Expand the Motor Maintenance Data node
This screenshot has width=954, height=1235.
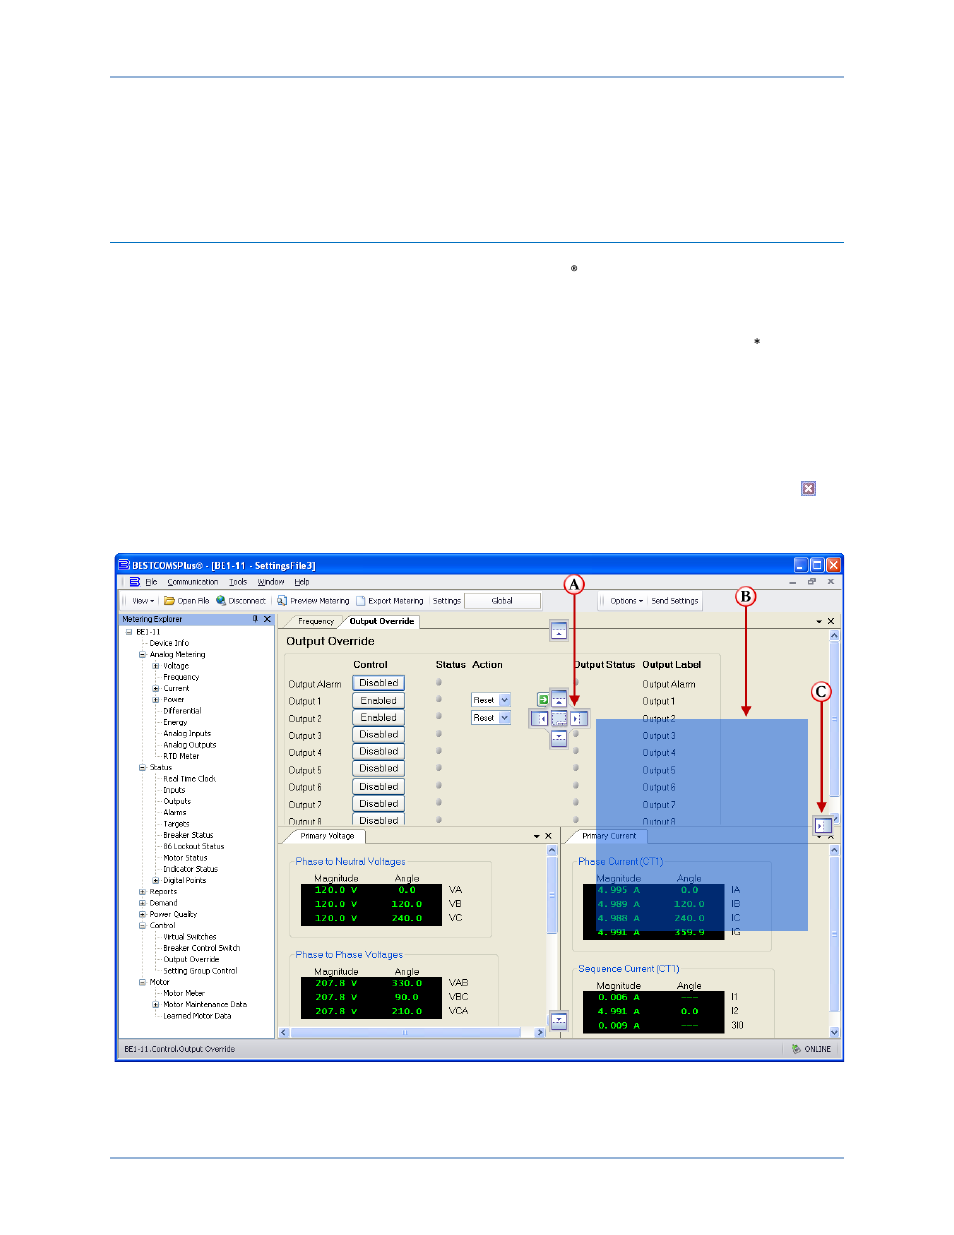155,1005
